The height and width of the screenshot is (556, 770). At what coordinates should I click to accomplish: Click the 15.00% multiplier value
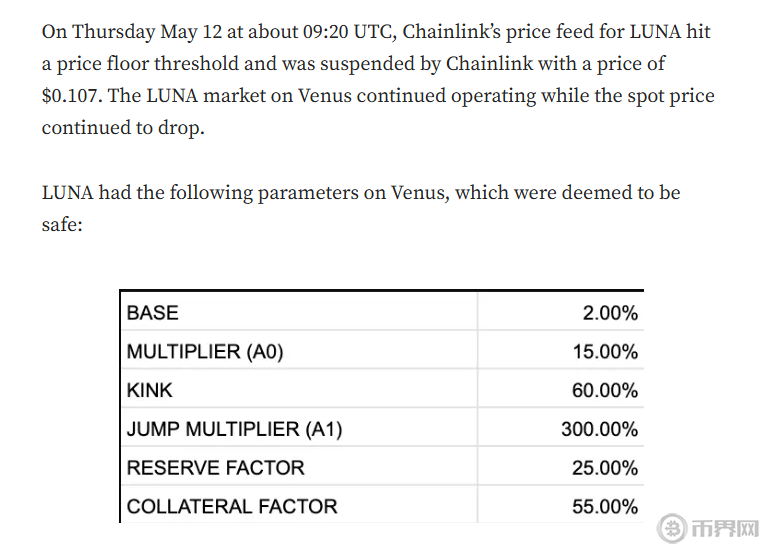(x=605, y=352)
